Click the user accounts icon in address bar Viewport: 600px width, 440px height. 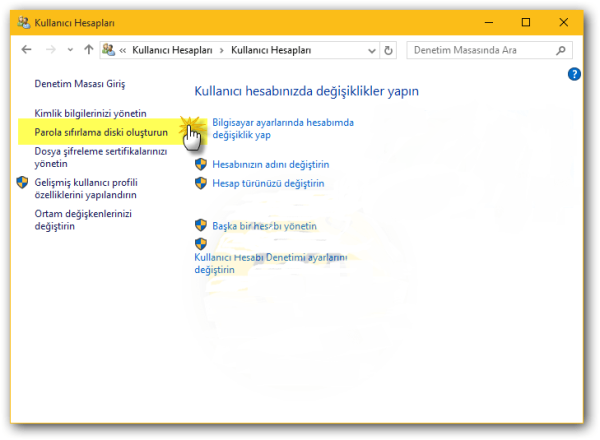109,50
